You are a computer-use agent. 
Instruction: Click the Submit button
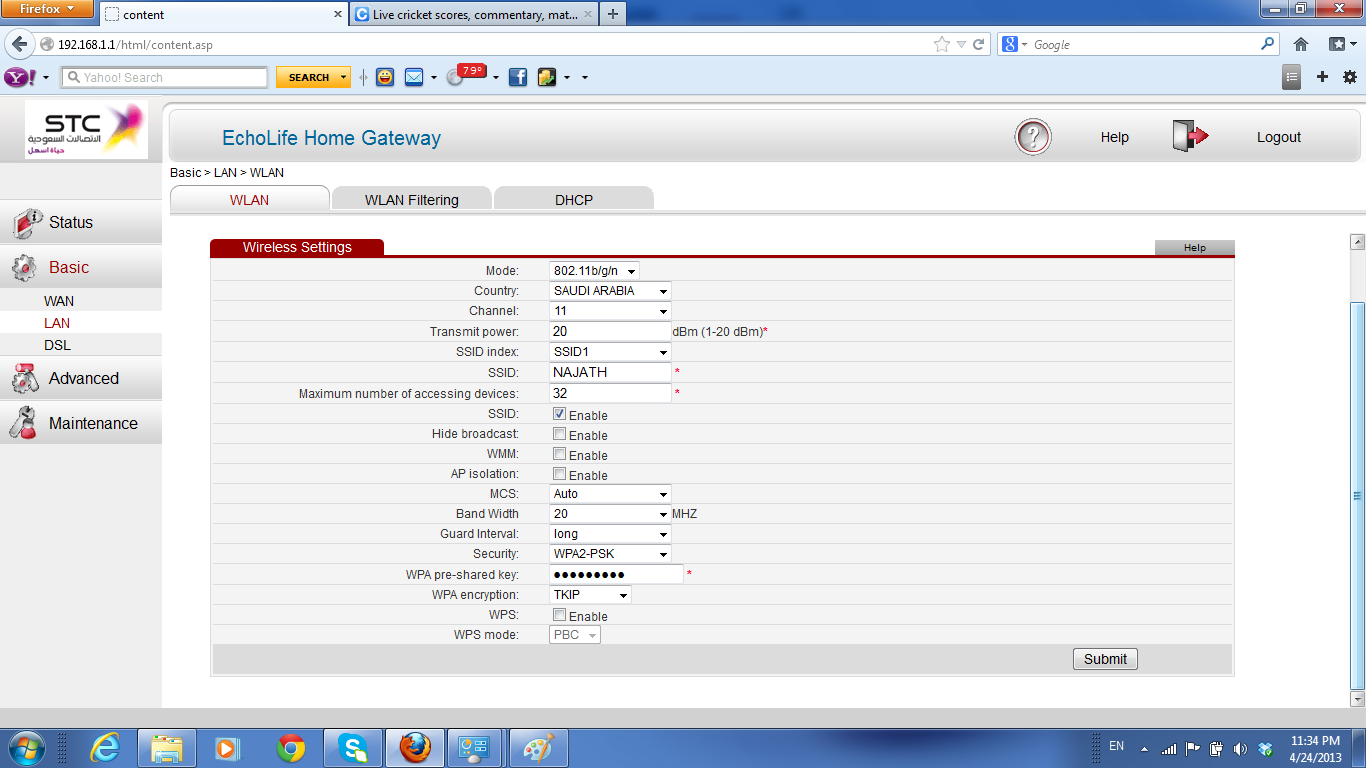[x=1105, y=659]
